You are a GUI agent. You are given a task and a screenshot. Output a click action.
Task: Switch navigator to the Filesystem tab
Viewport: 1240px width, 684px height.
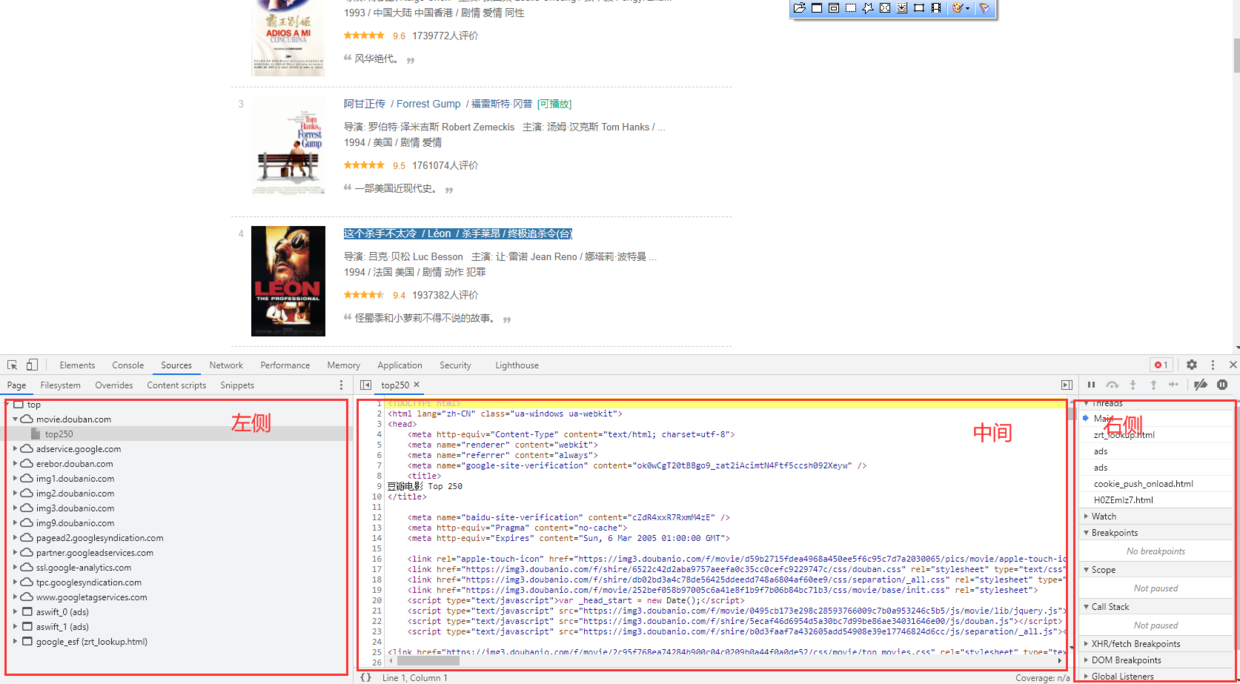coord(61,385)
